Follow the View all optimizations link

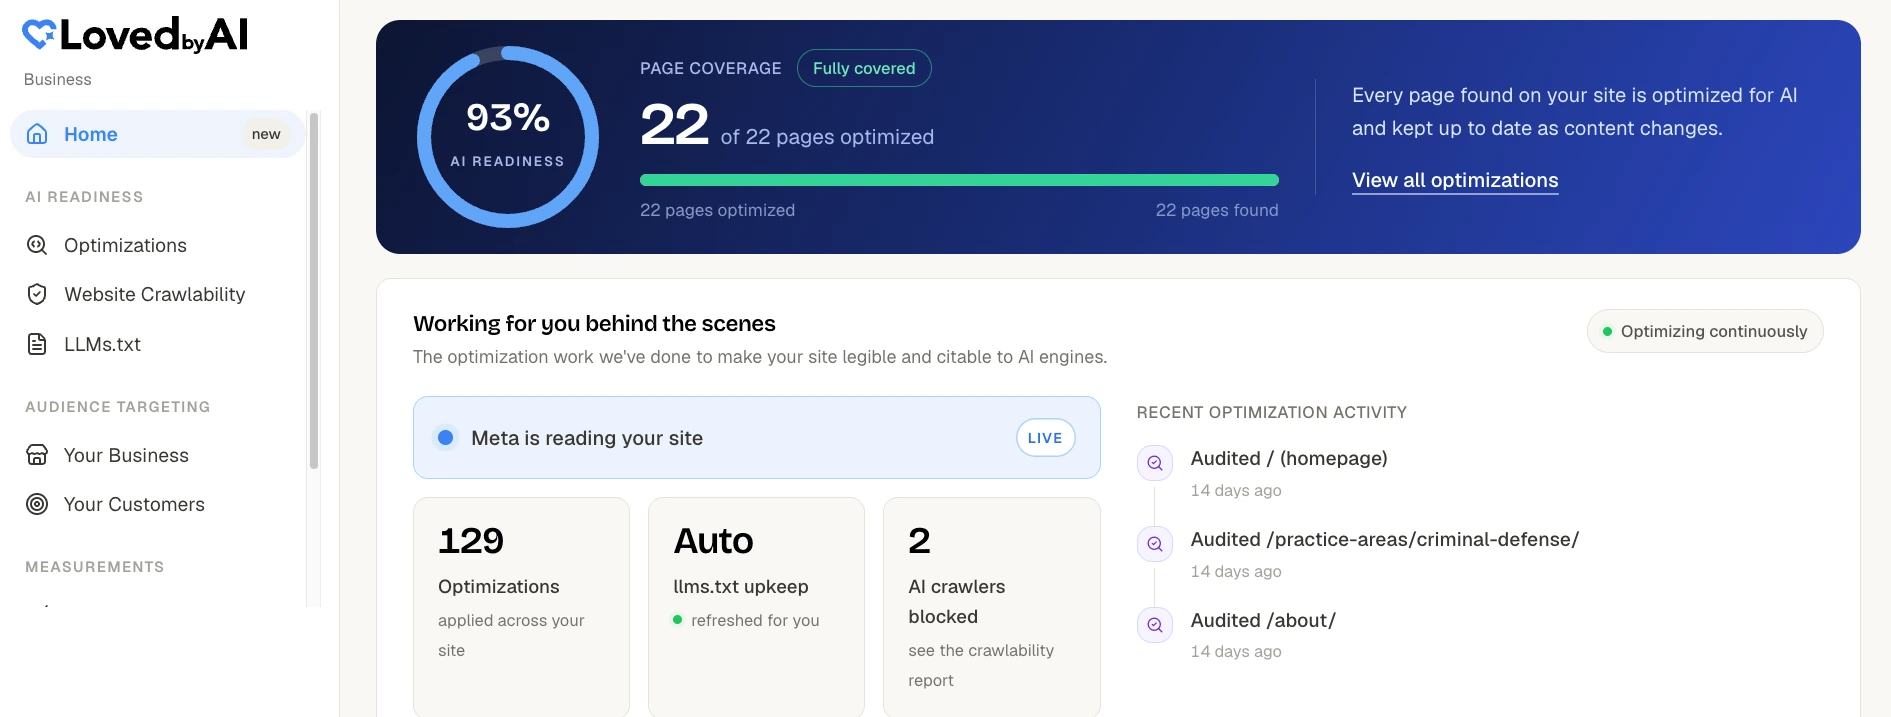point(1455,181)
